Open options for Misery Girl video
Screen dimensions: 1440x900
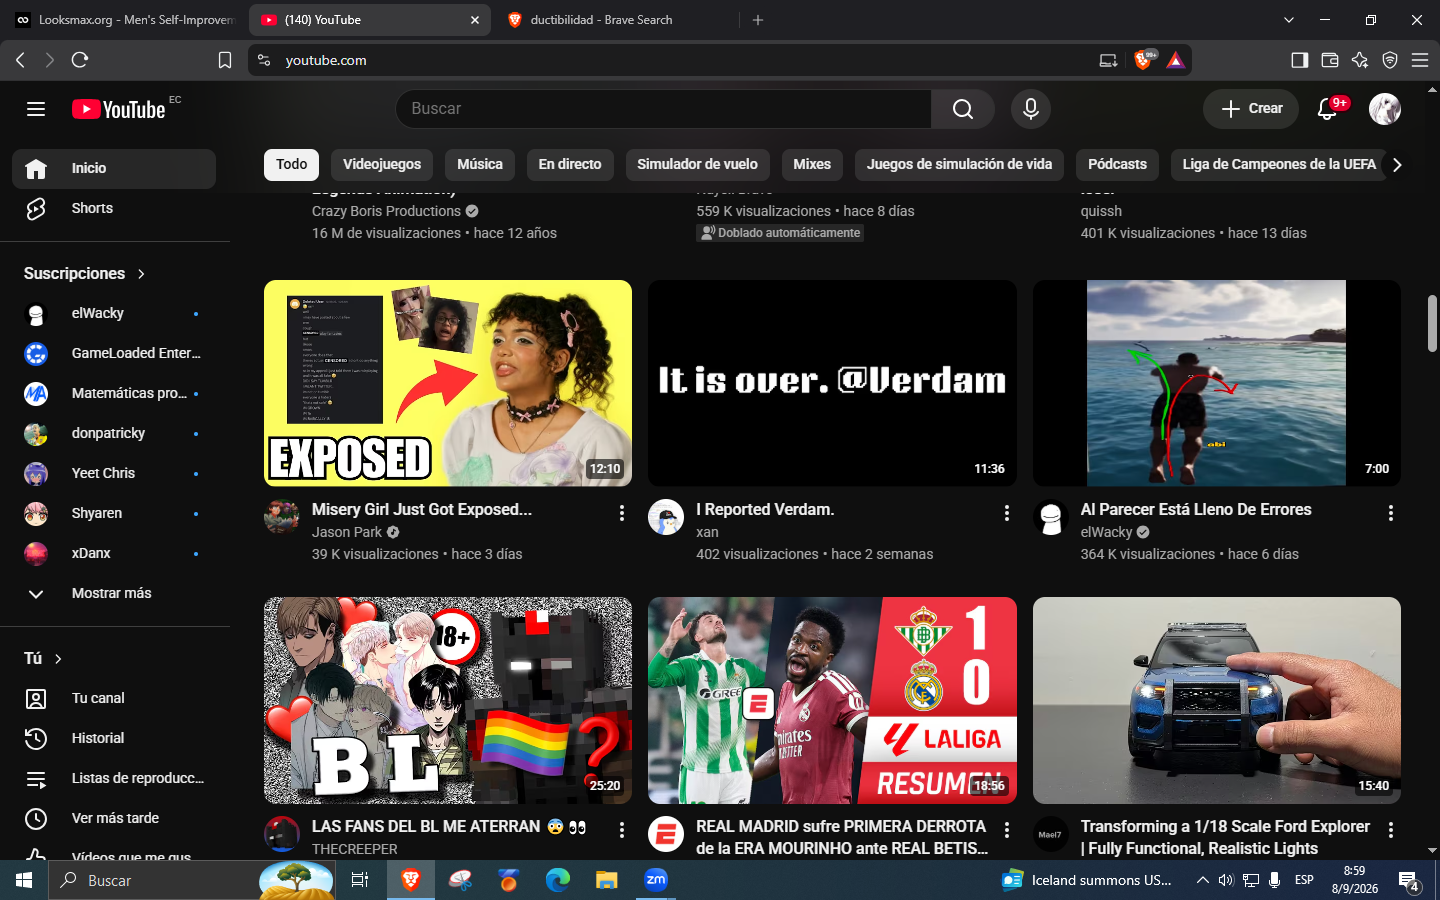(x=622, y=513)
